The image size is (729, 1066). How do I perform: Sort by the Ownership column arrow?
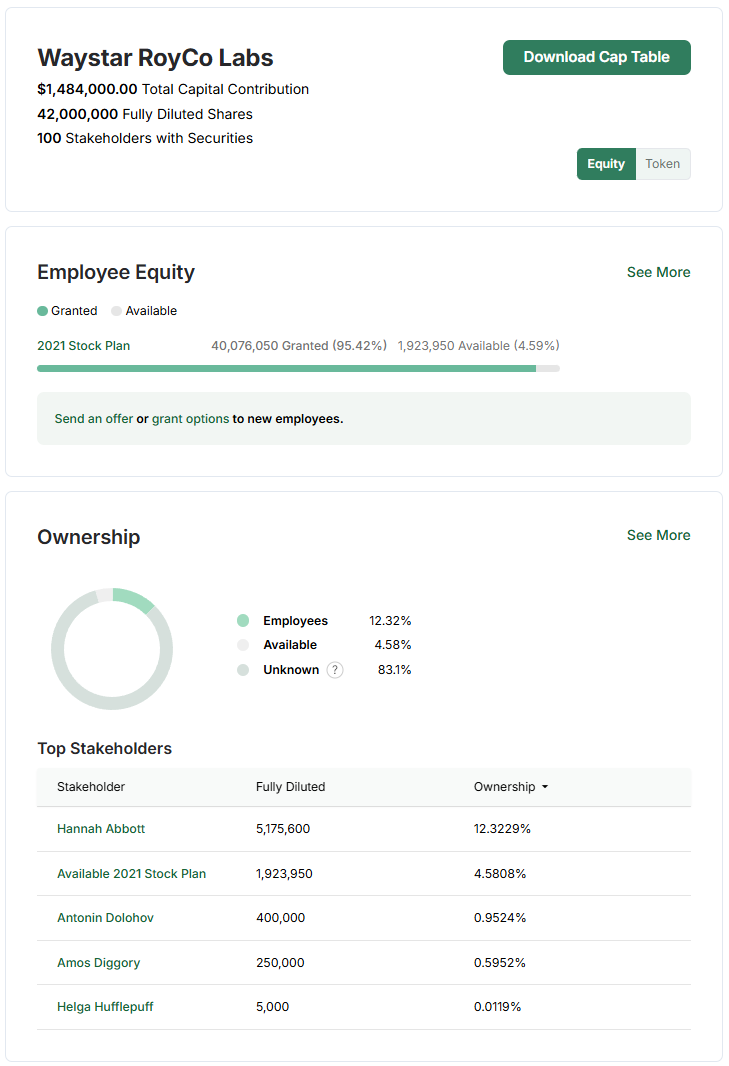pyautogui.click(x=545, y=787)
